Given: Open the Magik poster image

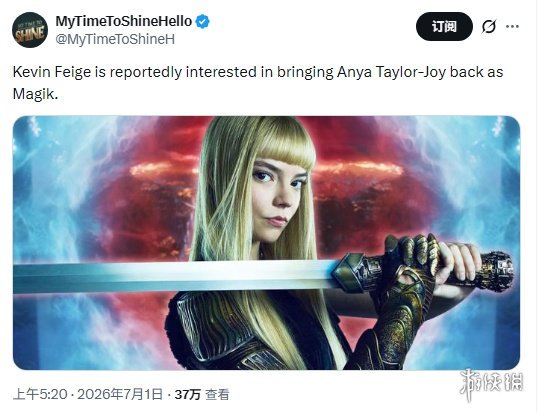Looking at the screenshot, I should (x=267, y=243).
